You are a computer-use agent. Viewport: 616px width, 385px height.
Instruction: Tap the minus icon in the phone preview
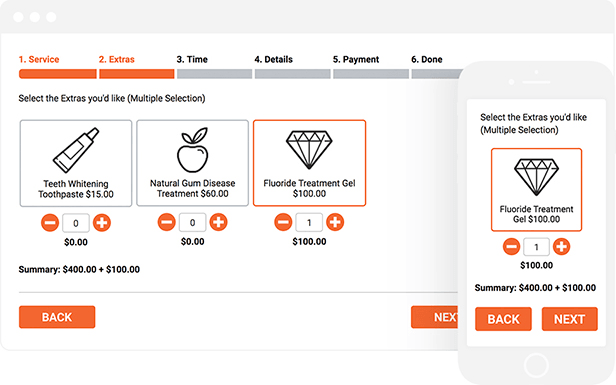tap(512, 247)
